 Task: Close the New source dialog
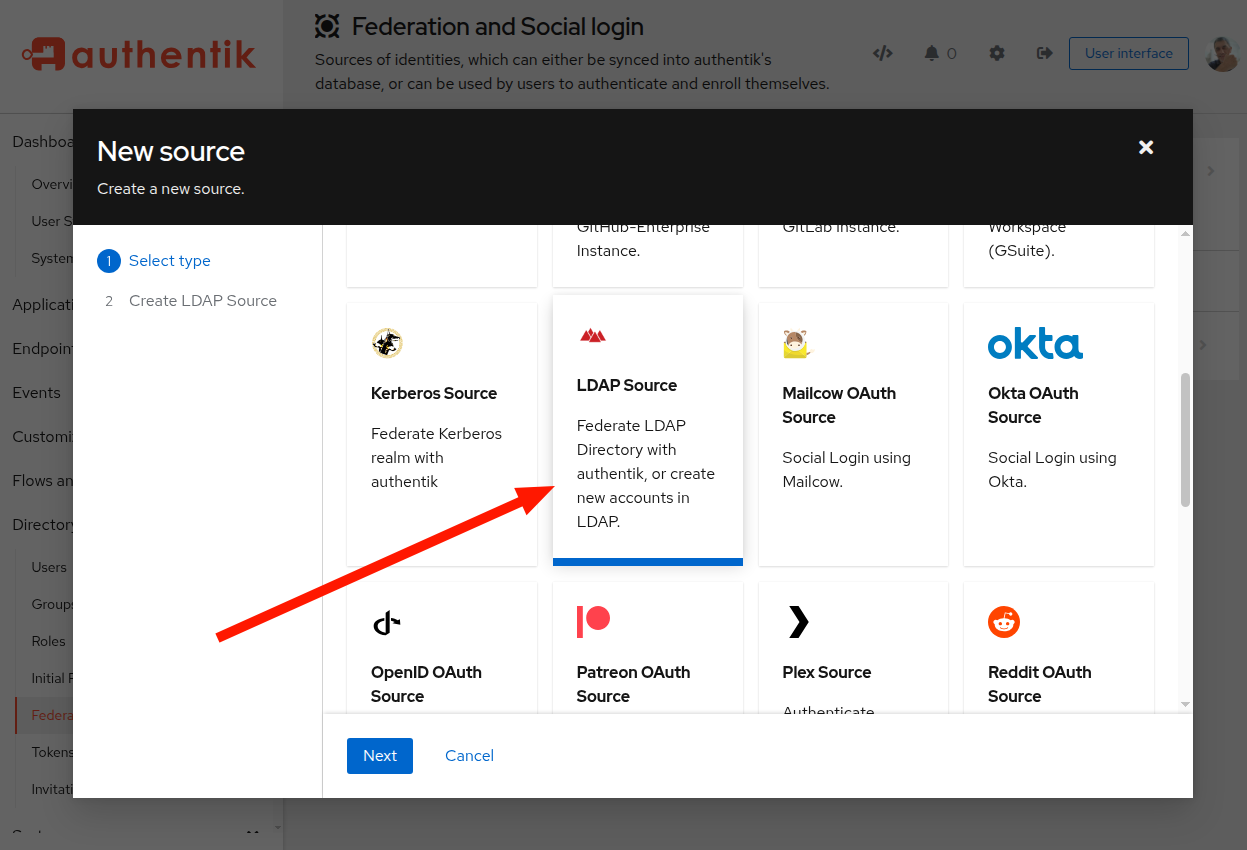pos(1146,147)
